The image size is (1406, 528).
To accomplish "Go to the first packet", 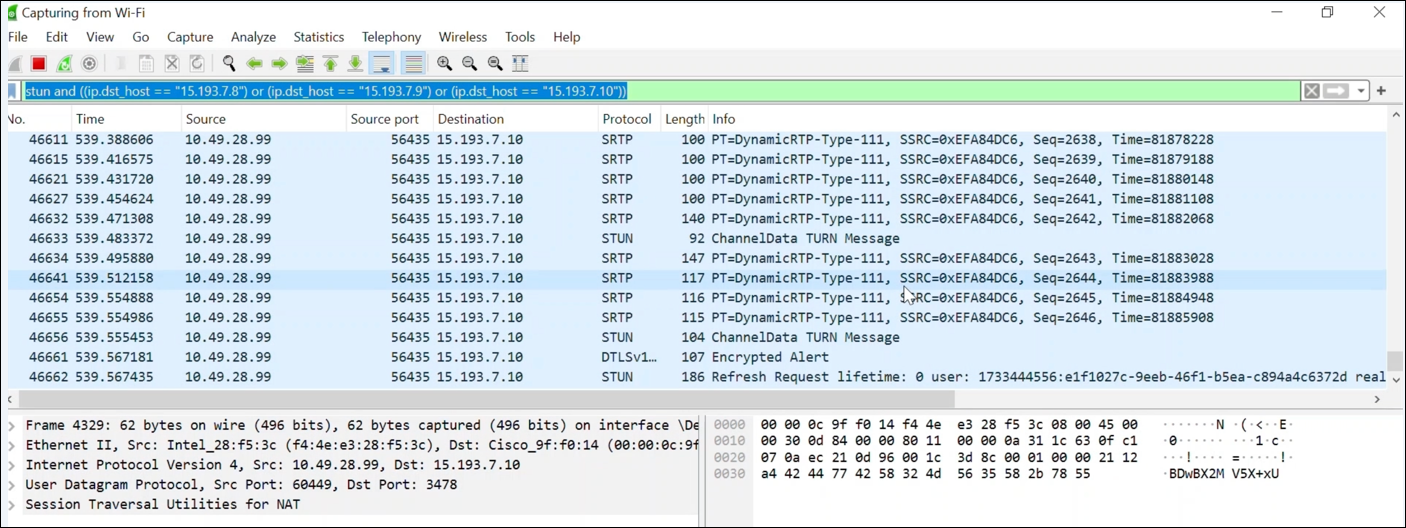I will [330, 64].
